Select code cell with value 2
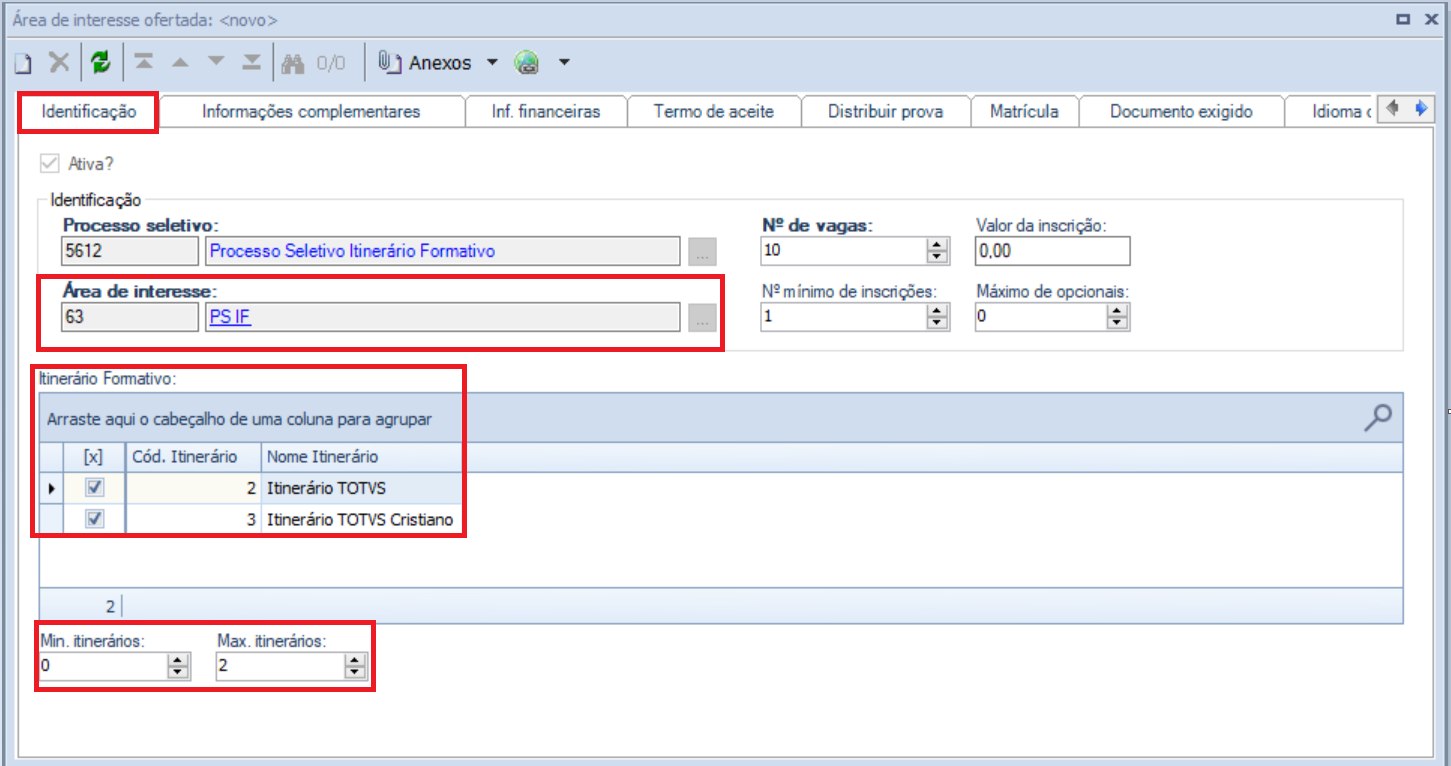Viewport: 1451px width, 766px height. coord(194,489)
